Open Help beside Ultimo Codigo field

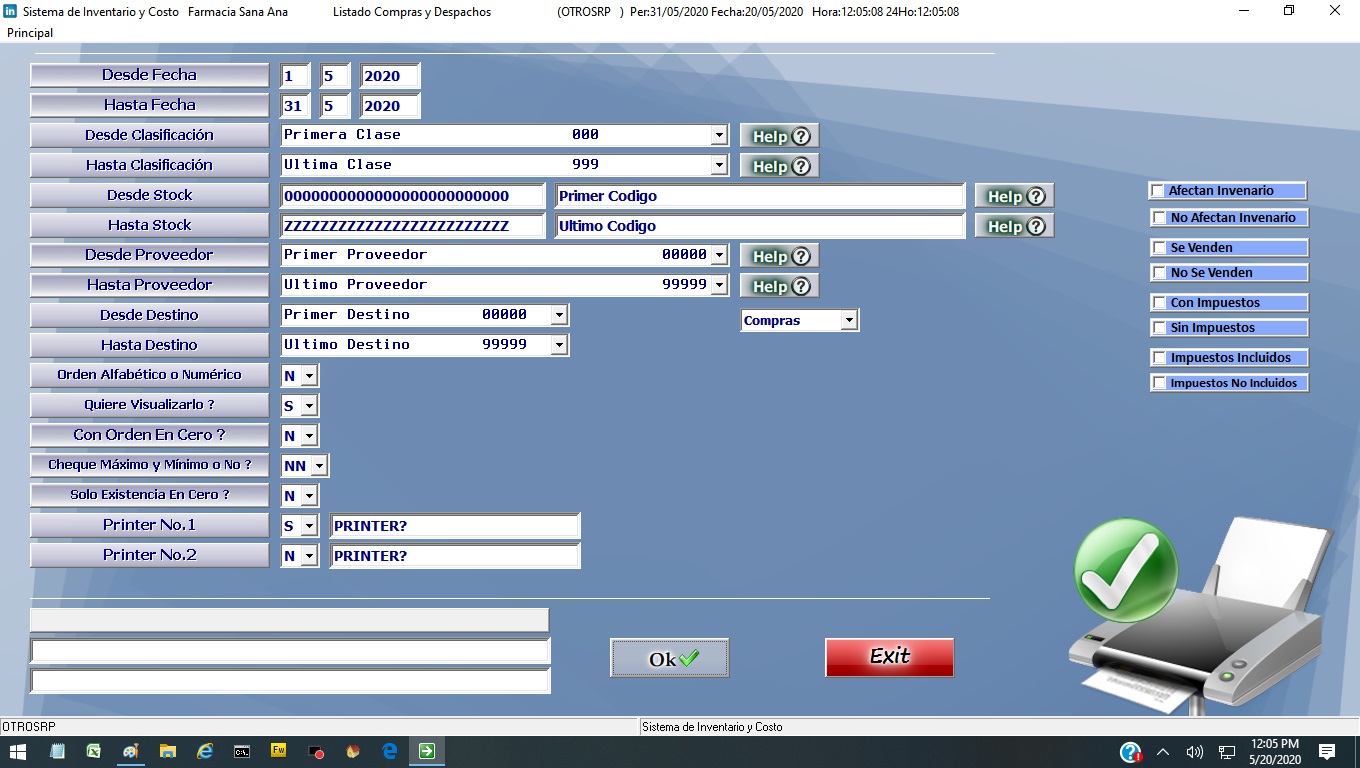[x=1014, y=226]
